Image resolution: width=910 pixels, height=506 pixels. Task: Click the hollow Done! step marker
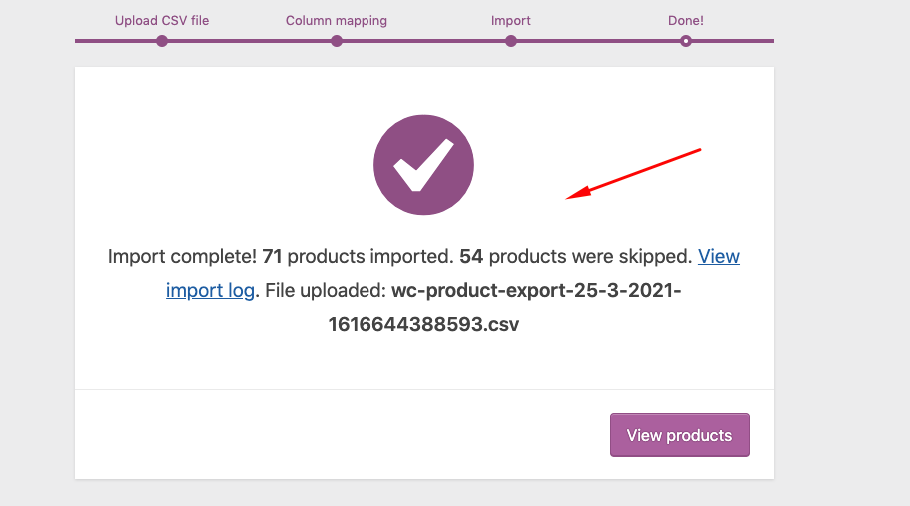(686, 41)
